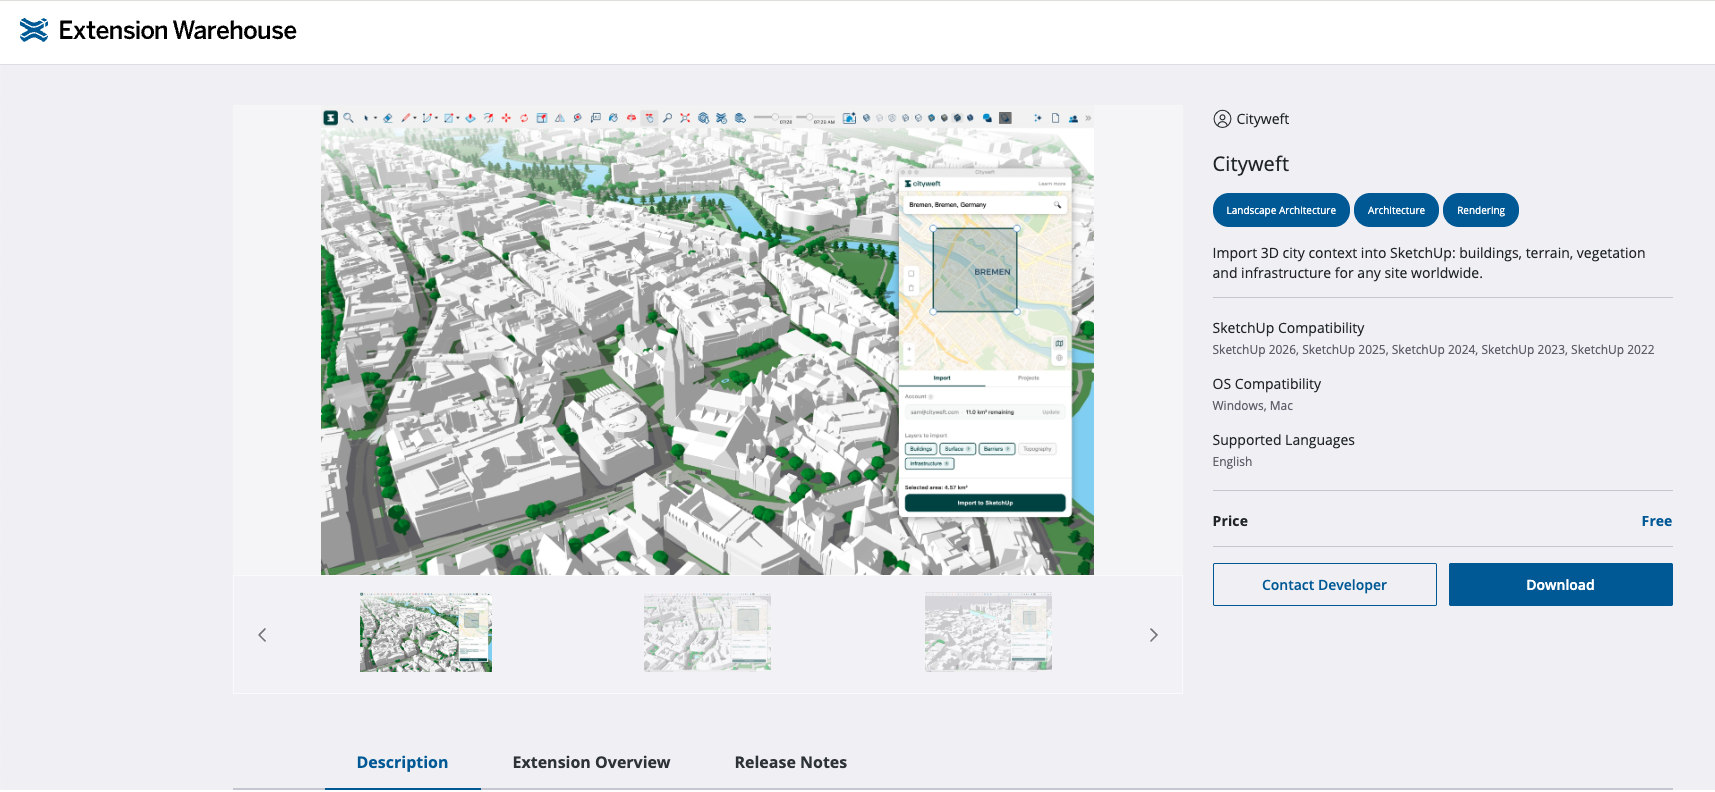
Task: Open the Release Notes tab
Action: [x=790, y=762]
